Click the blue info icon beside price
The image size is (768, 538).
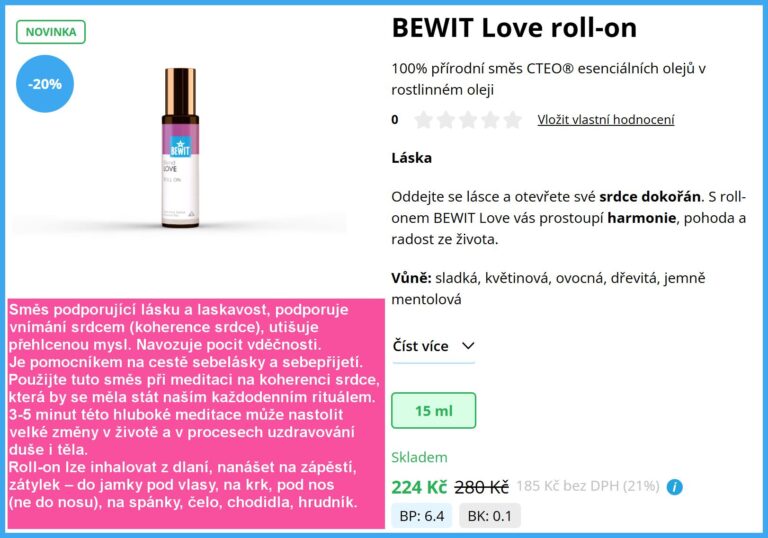(674, 487)
